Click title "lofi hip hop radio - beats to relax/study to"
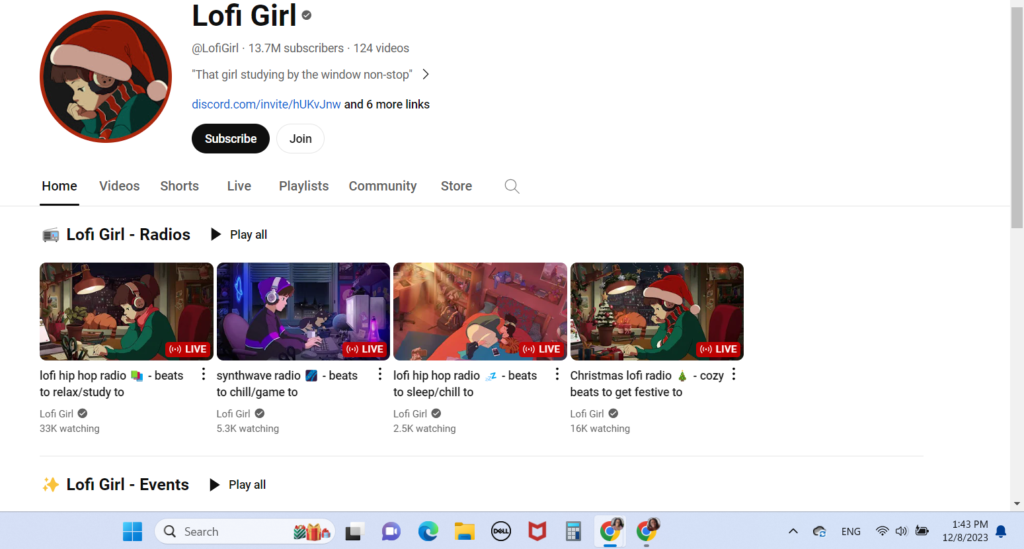The image size is (1024, 549). click(x=112, y=384)
